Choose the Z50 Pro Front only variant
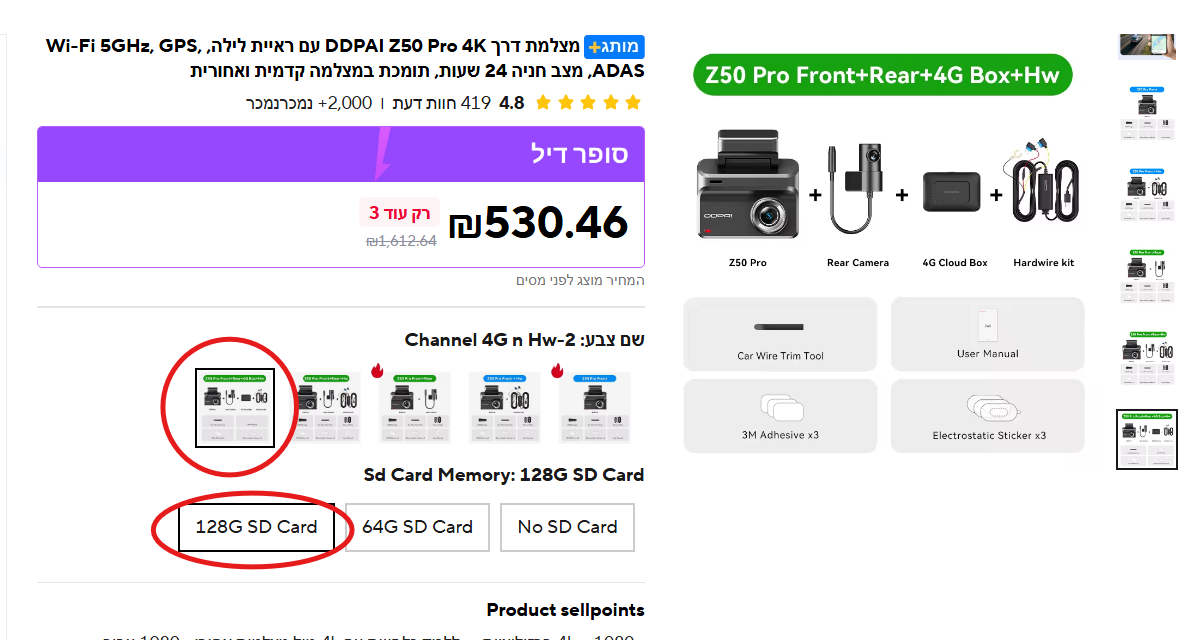Image resolution: width=1198 pixels, height=640 pixels. [x=594, y=408]
